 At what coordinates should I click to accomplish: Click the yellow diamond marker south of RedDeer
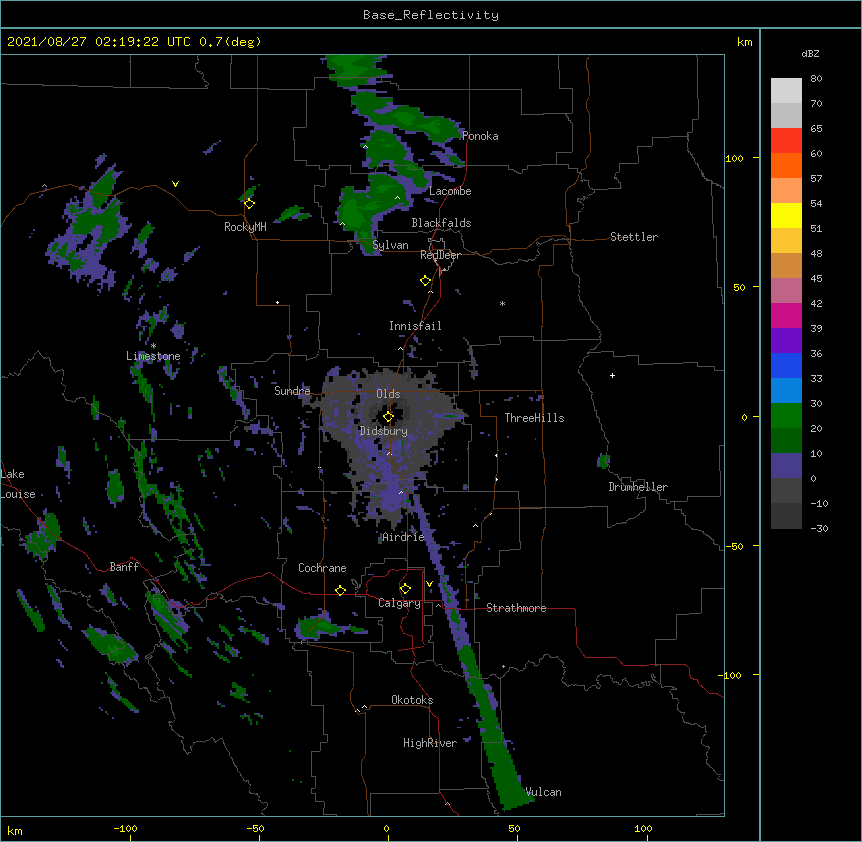click(x=425, y=281)
